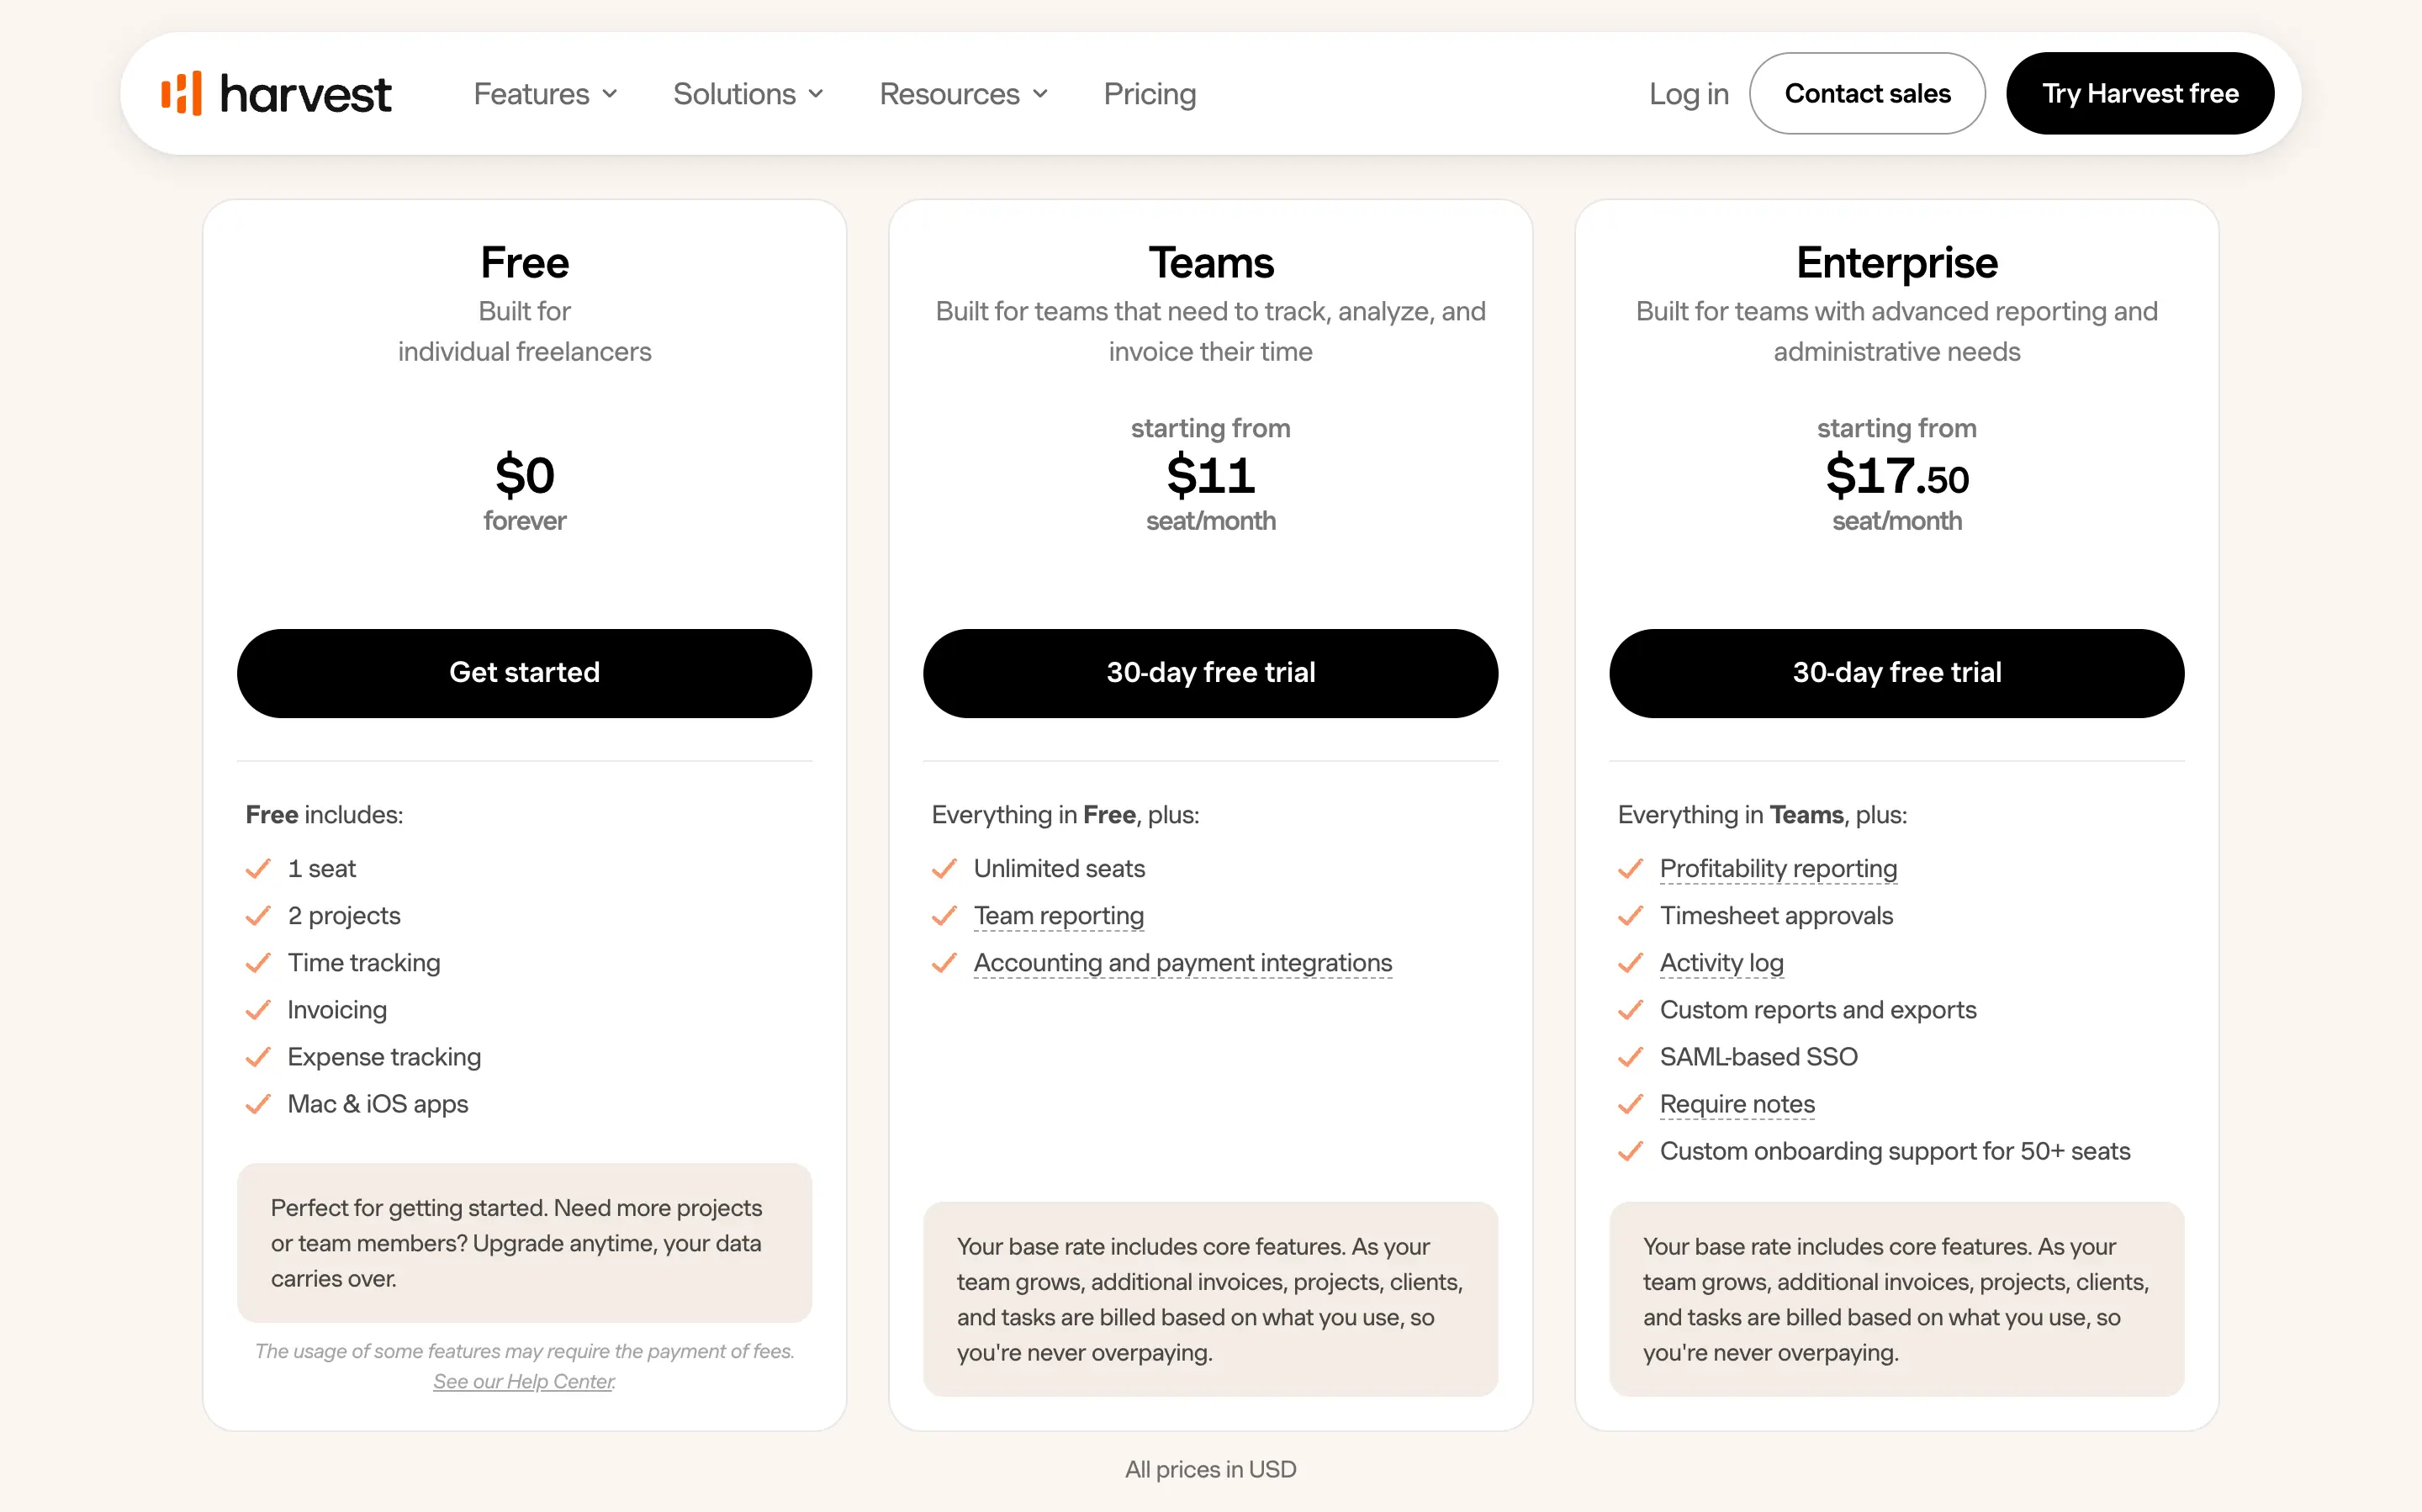Start the Teams 30-day free trial
2422x1512 pixels.
pyautogui.click(x=1210, y=673)
